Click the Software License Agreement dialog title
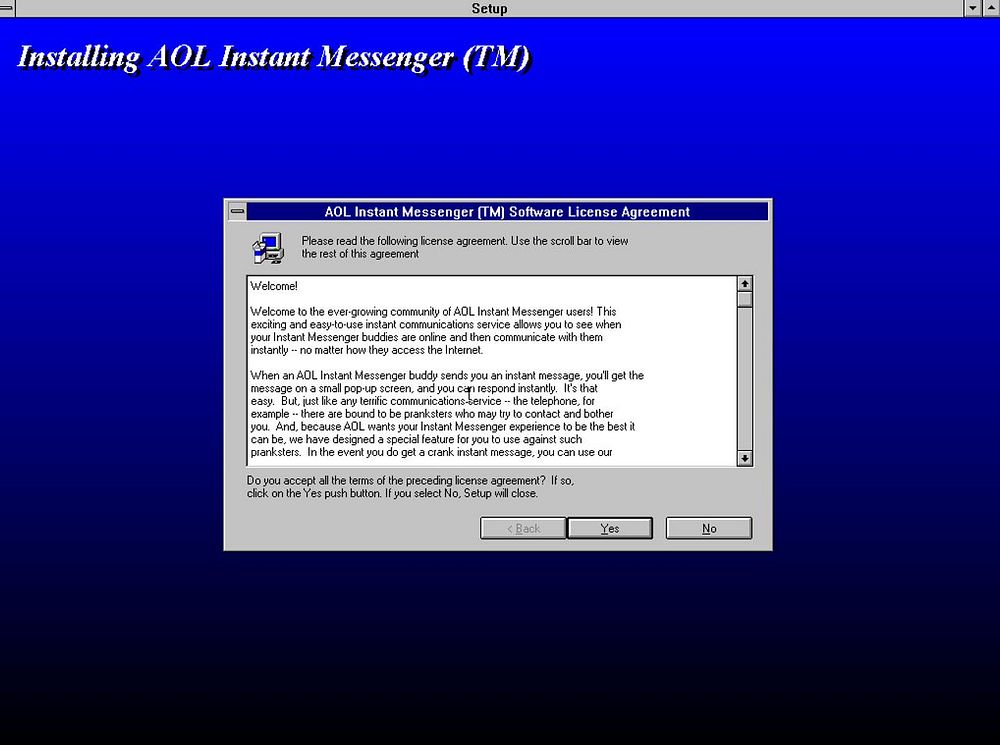 tap(507, 212)
